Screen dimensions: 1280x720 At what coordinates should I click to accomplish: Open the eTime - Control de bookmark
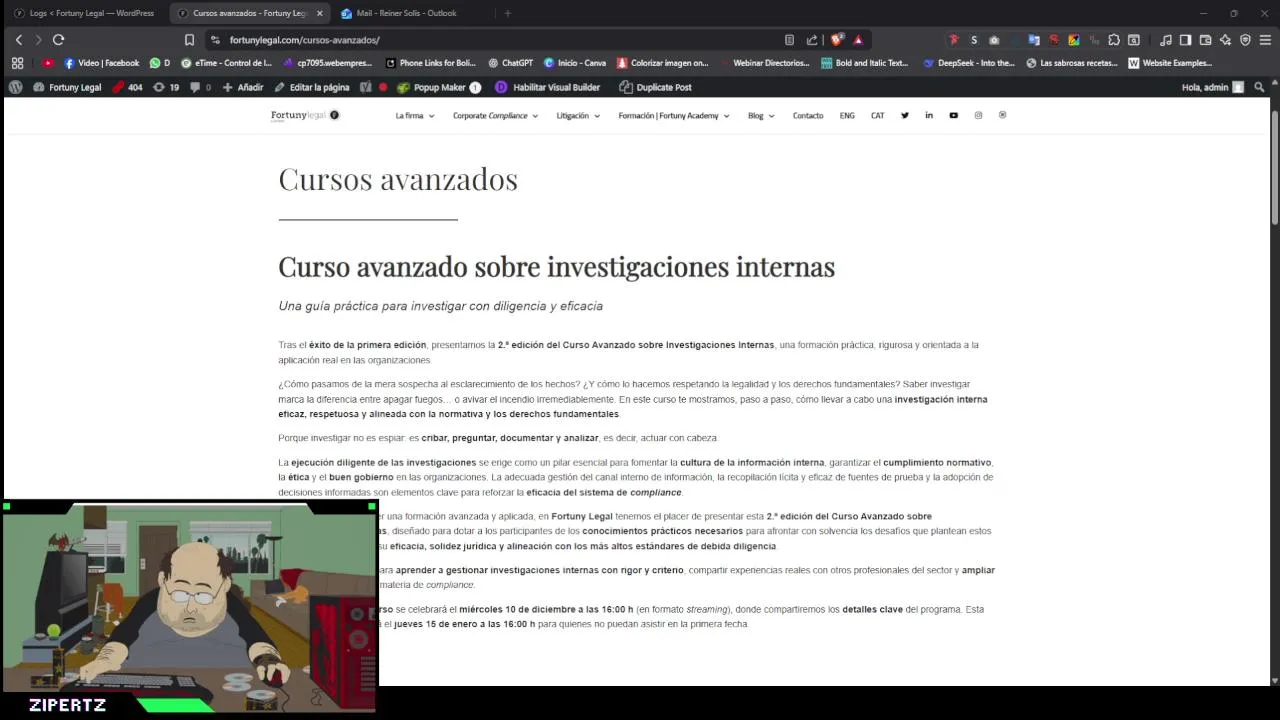pos(226,63)
